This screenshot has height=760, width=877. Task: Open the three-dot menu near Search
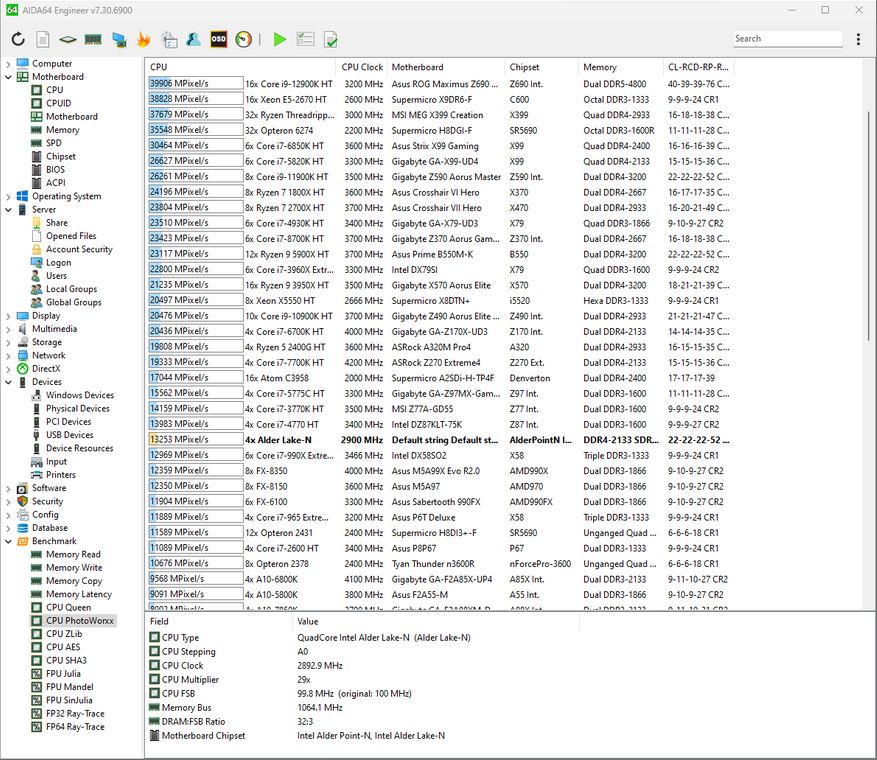[858, 39]
